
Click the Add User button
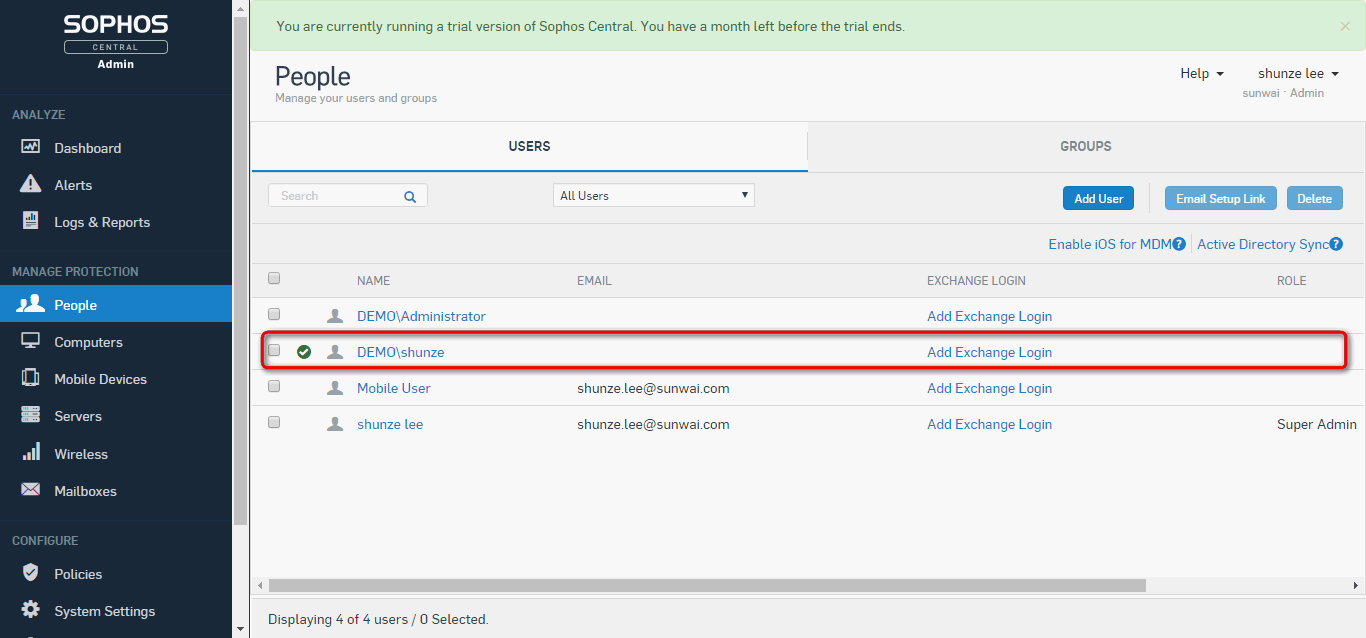pos(1099,198)
